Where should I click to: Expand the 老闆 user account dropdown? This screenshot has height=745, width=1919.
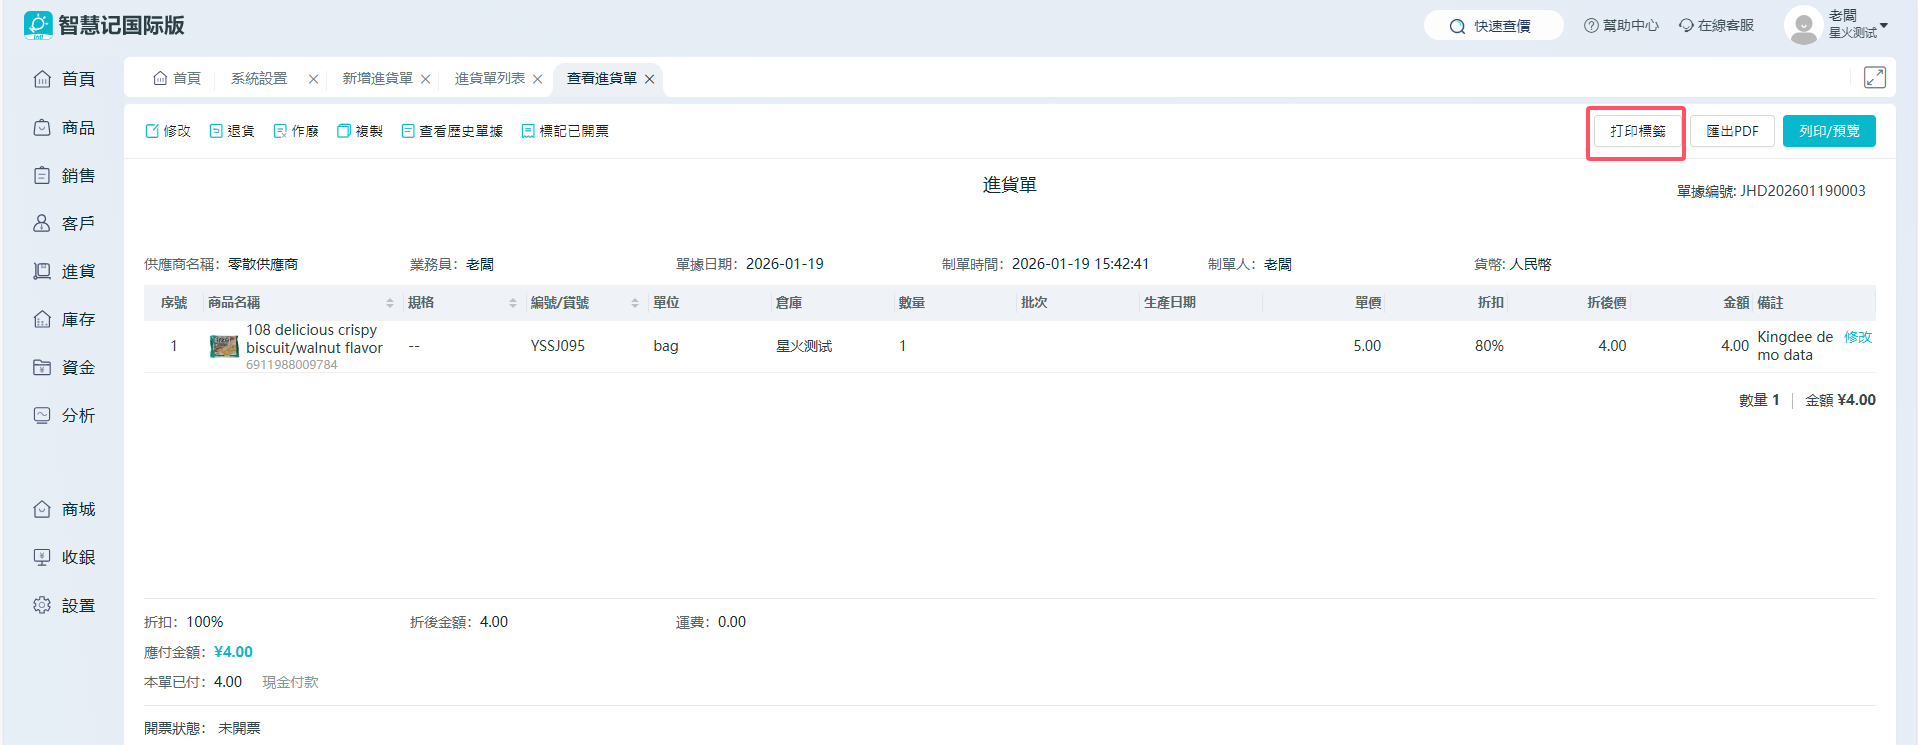click(x=1883, y=26)
